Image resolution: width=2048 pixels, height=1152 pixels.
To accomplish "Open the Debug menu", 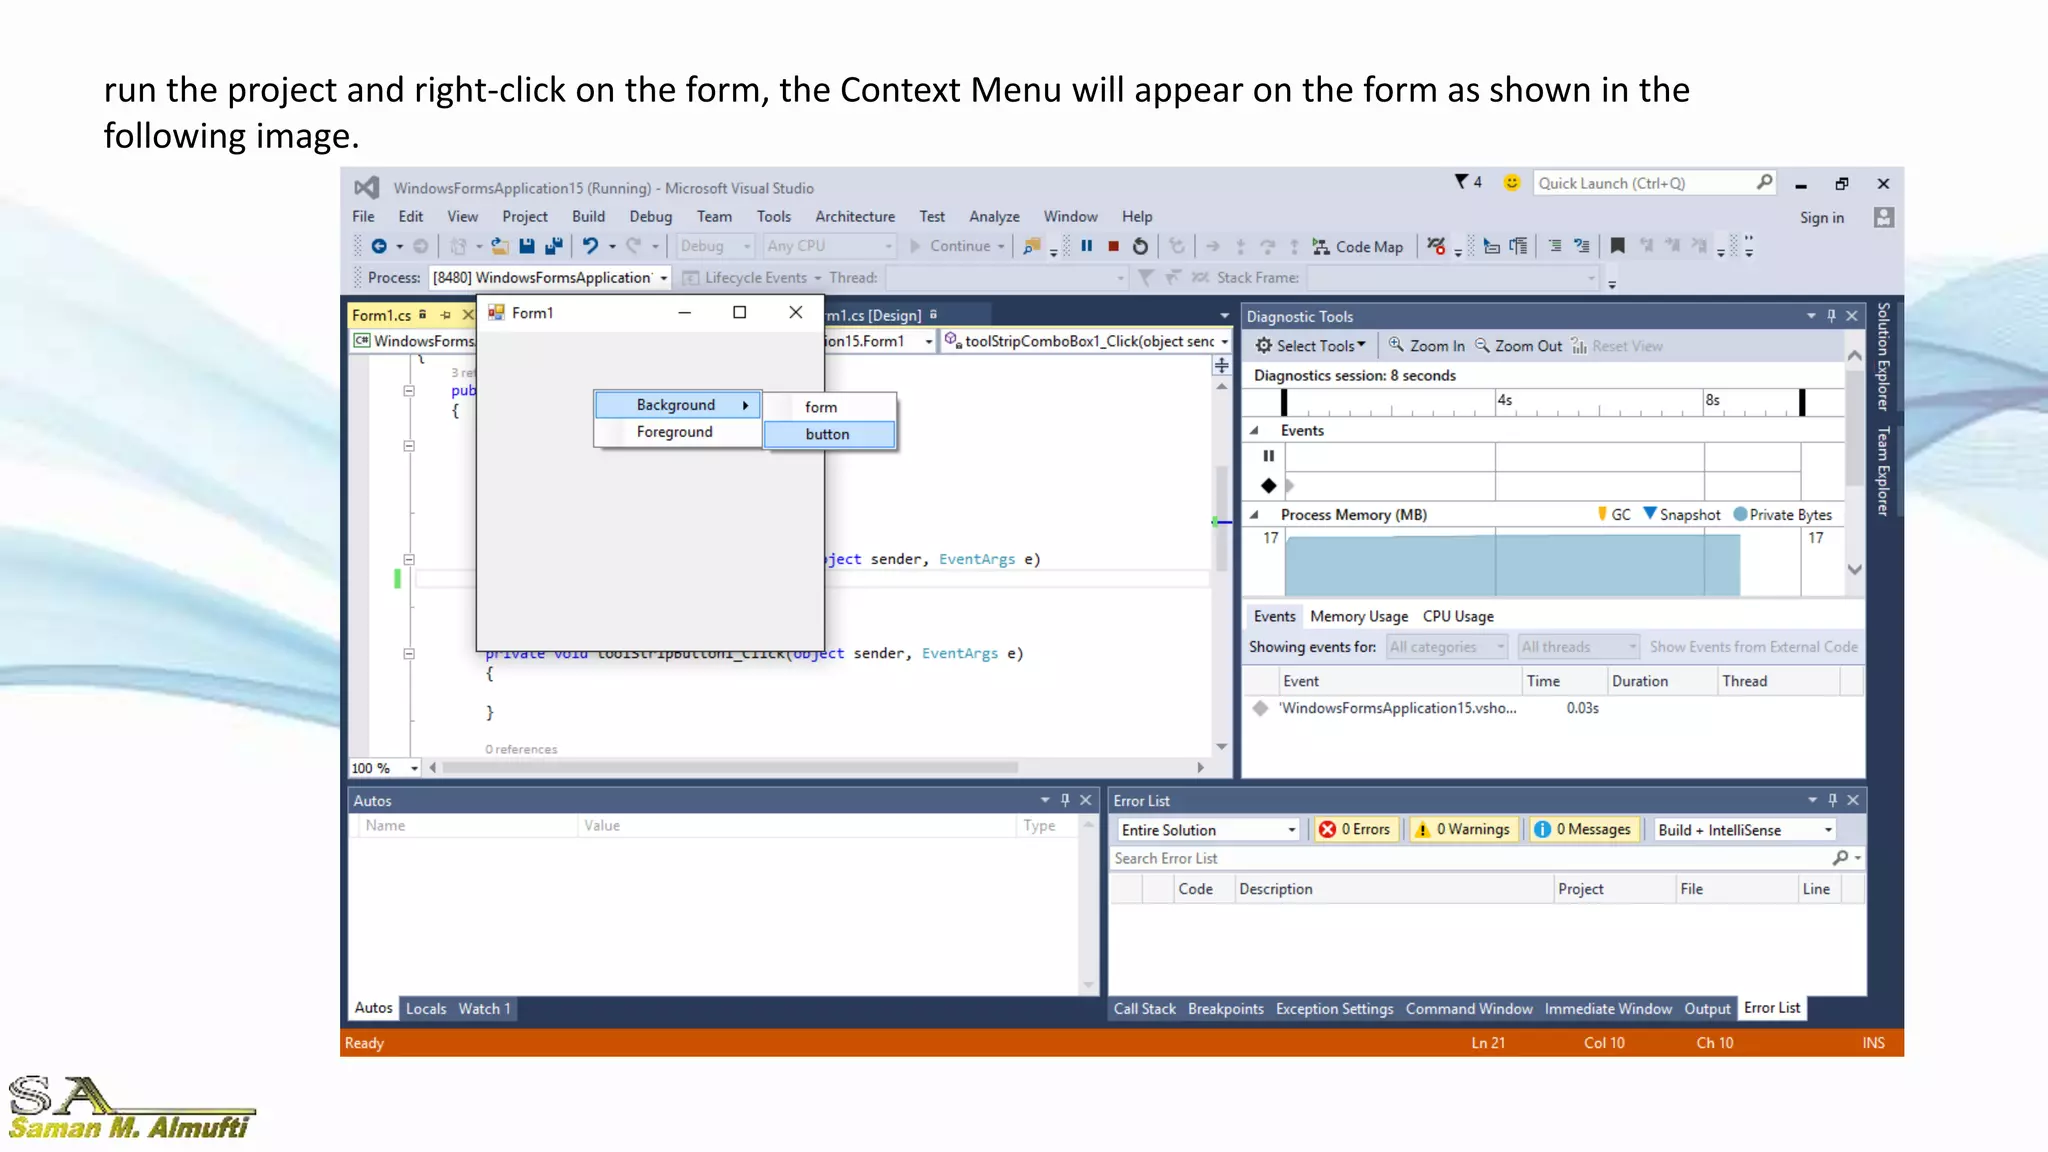I will pos(650,216).
